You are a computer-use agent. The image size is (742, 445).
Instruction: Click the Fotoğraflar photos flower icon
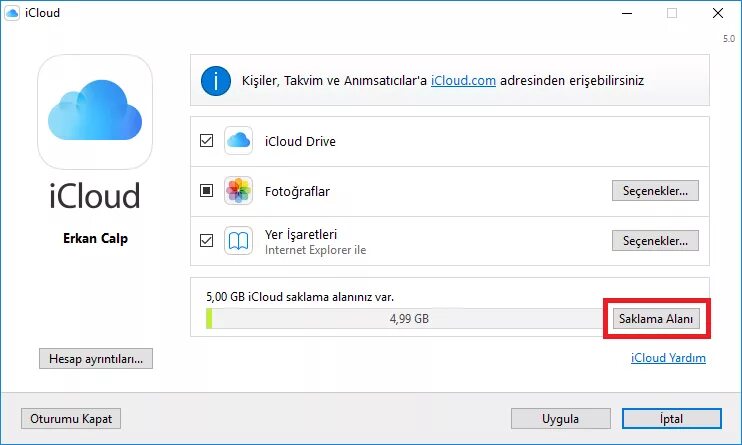pyautogui.click(x=238, y=191)
